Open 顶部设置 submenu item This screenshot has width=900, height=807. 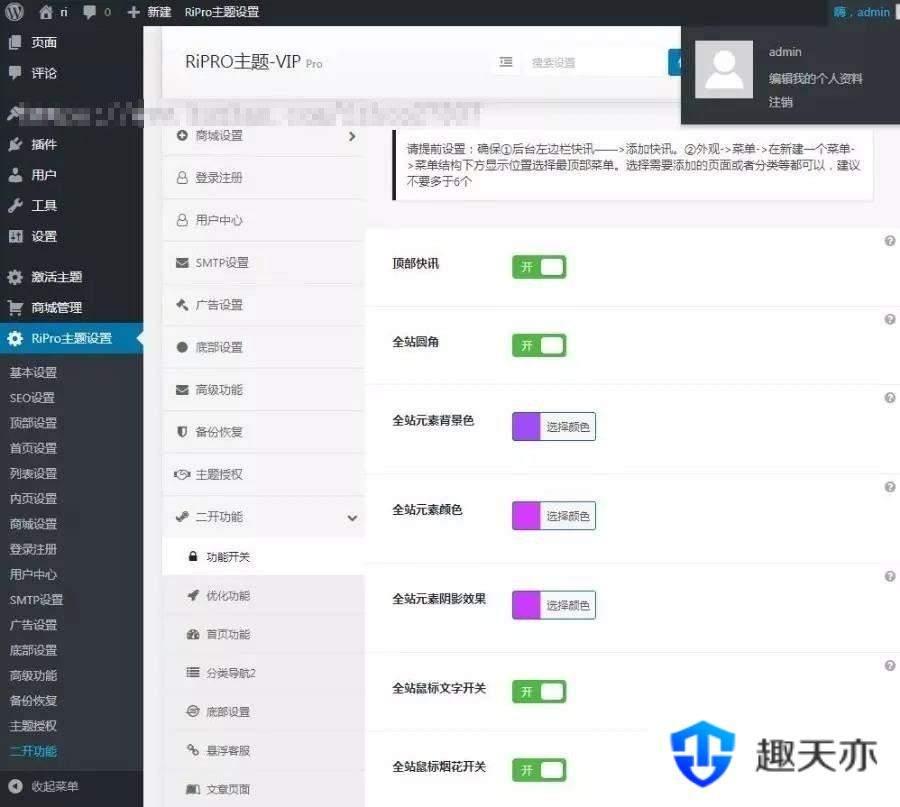(x=33, y=423)
